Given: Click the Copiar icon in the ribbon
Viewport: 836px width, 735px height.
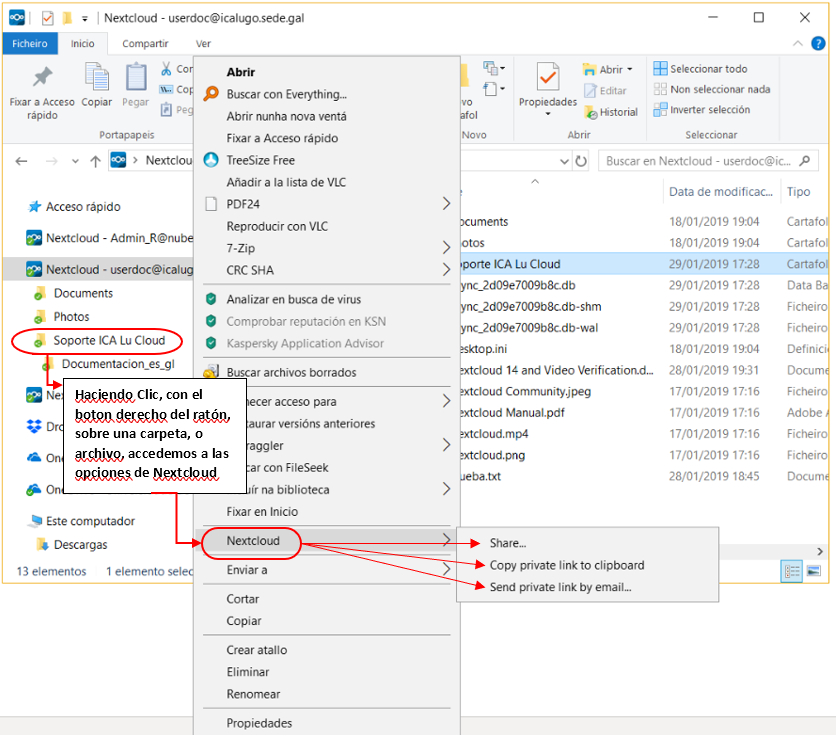Looking at the screenshot, I should click(97, 78).
